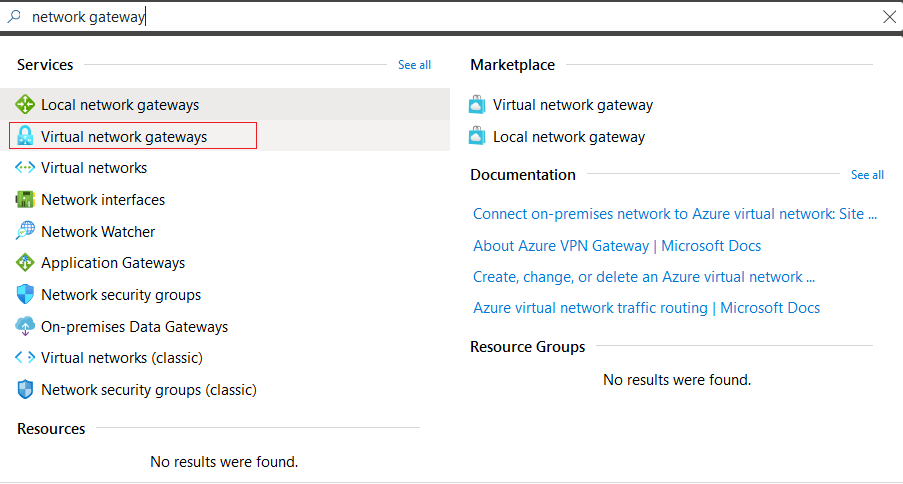The height and width of the screenshot is (484, 903).
Task: Open the Virtual networks service icon
Action: click(x=25, y=168)
